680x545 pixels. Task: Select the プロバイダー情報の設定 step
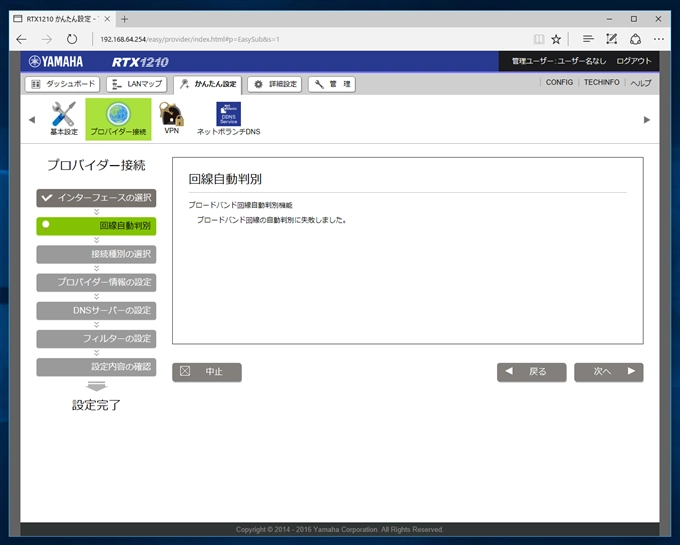click(x=96, y=282)
